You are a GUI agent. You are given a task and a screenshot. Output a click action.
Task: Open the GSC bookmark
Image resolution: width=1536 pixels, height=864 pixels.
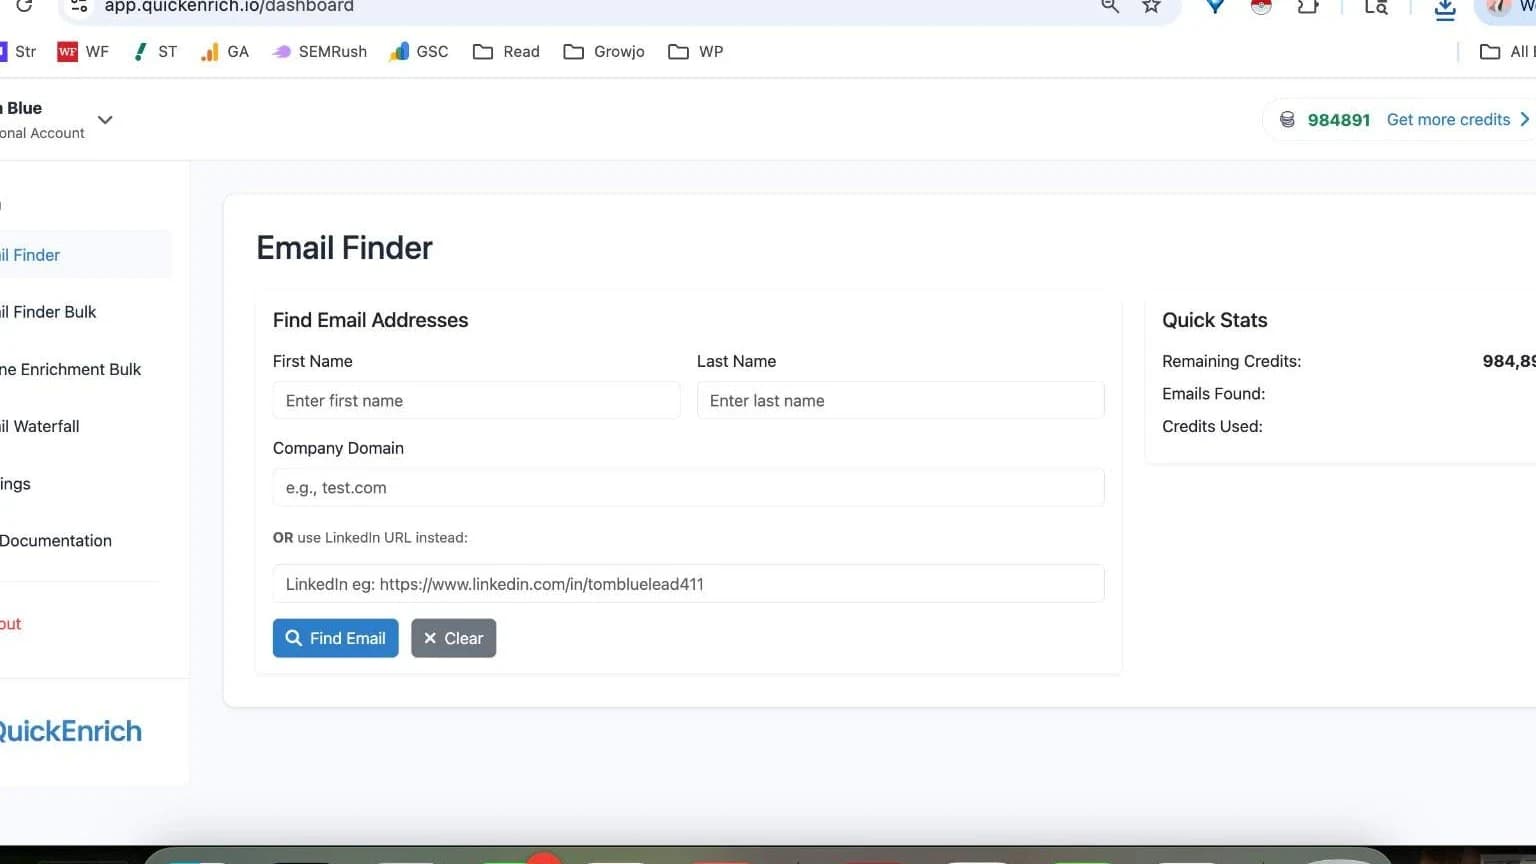coord(419,52)
